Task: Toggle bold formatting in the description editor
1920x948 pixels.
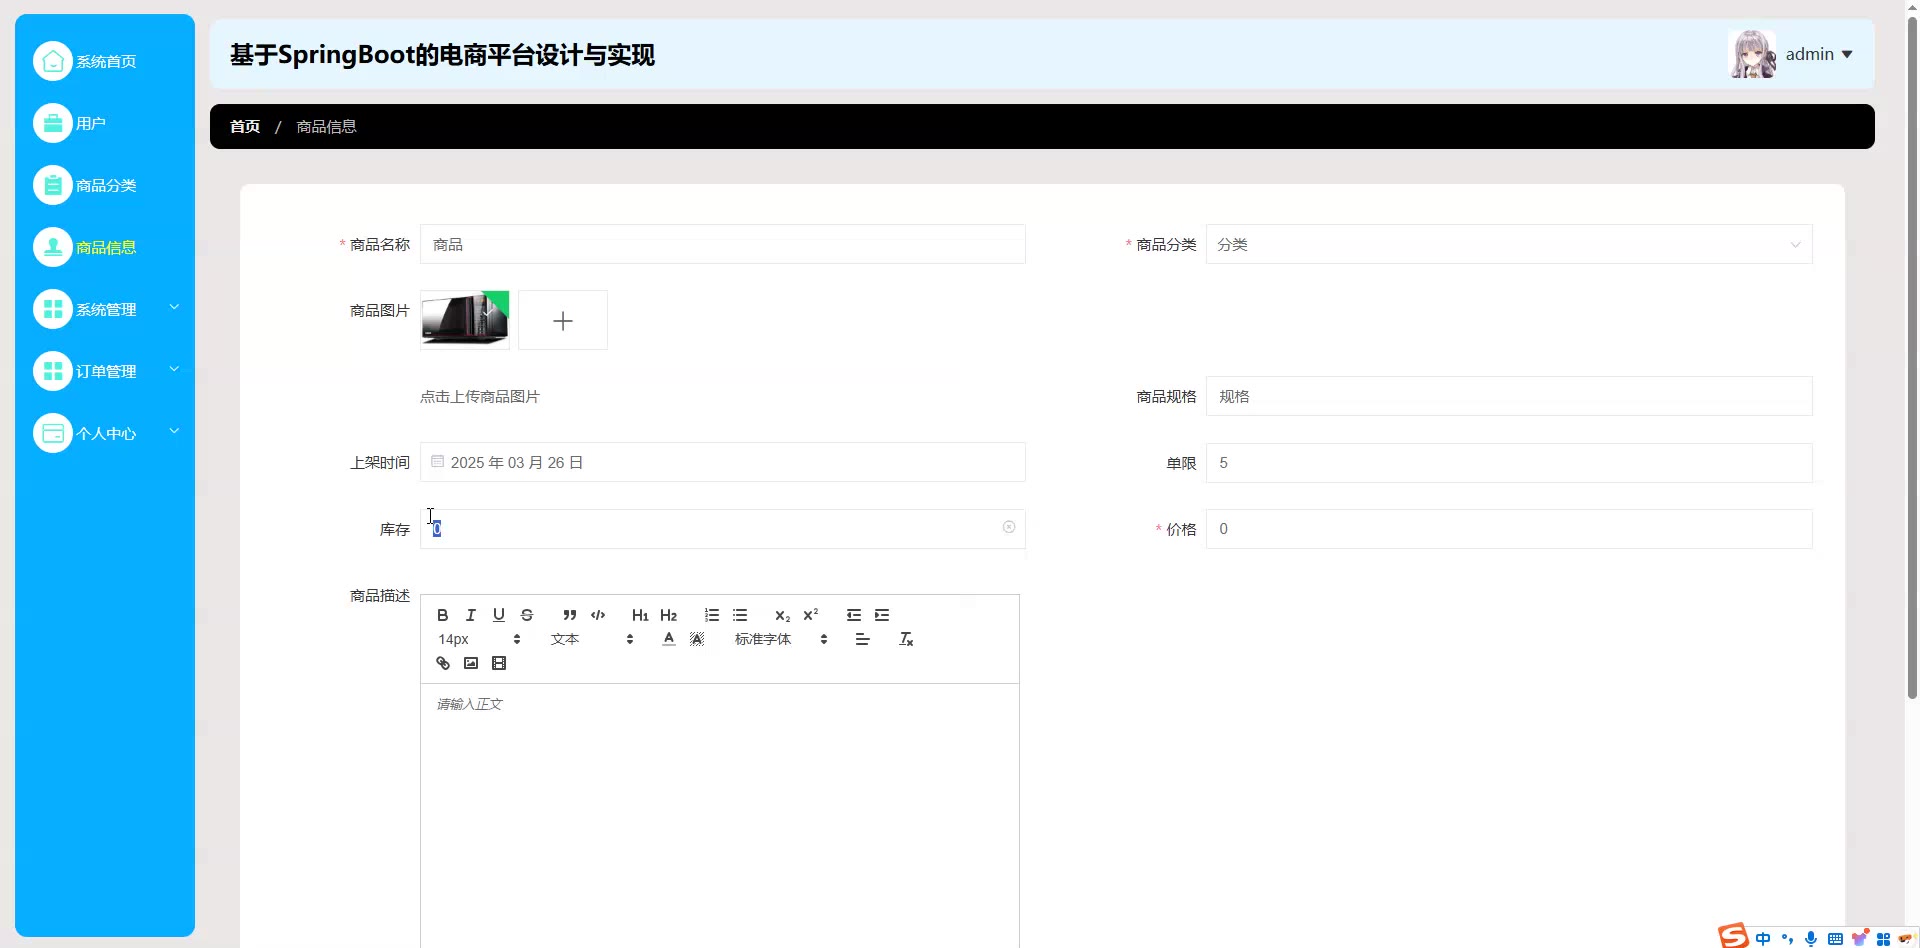Action: click(x=442, y=615)
